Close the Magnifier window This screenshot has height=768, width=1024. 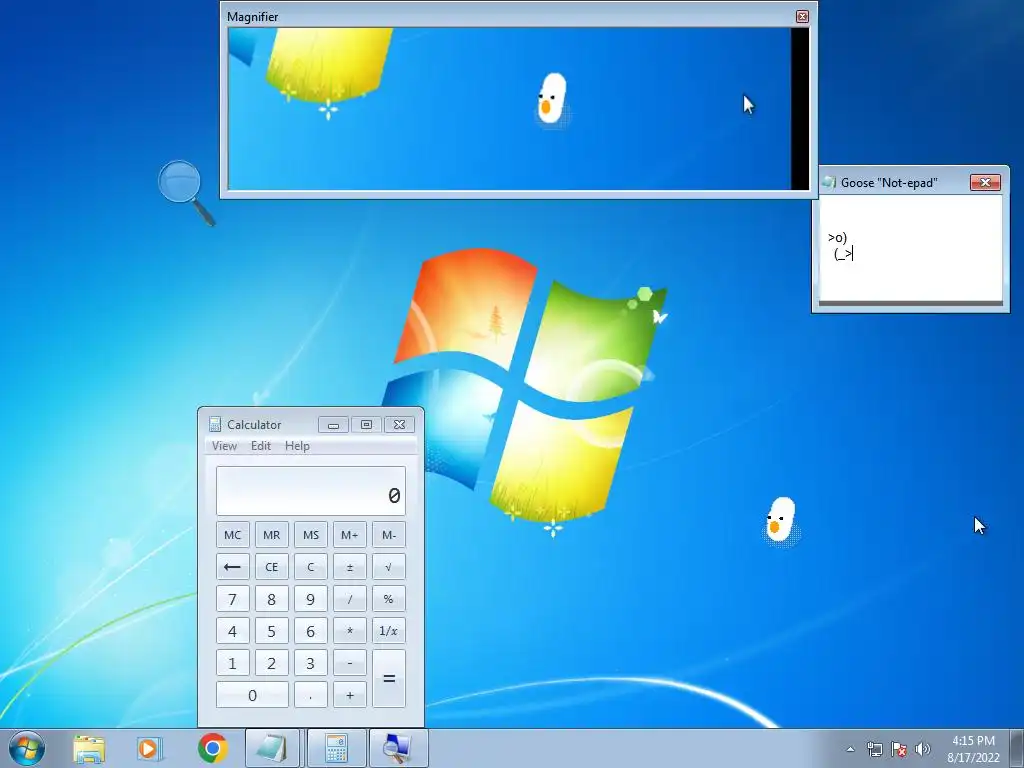[x=803, y=16]
